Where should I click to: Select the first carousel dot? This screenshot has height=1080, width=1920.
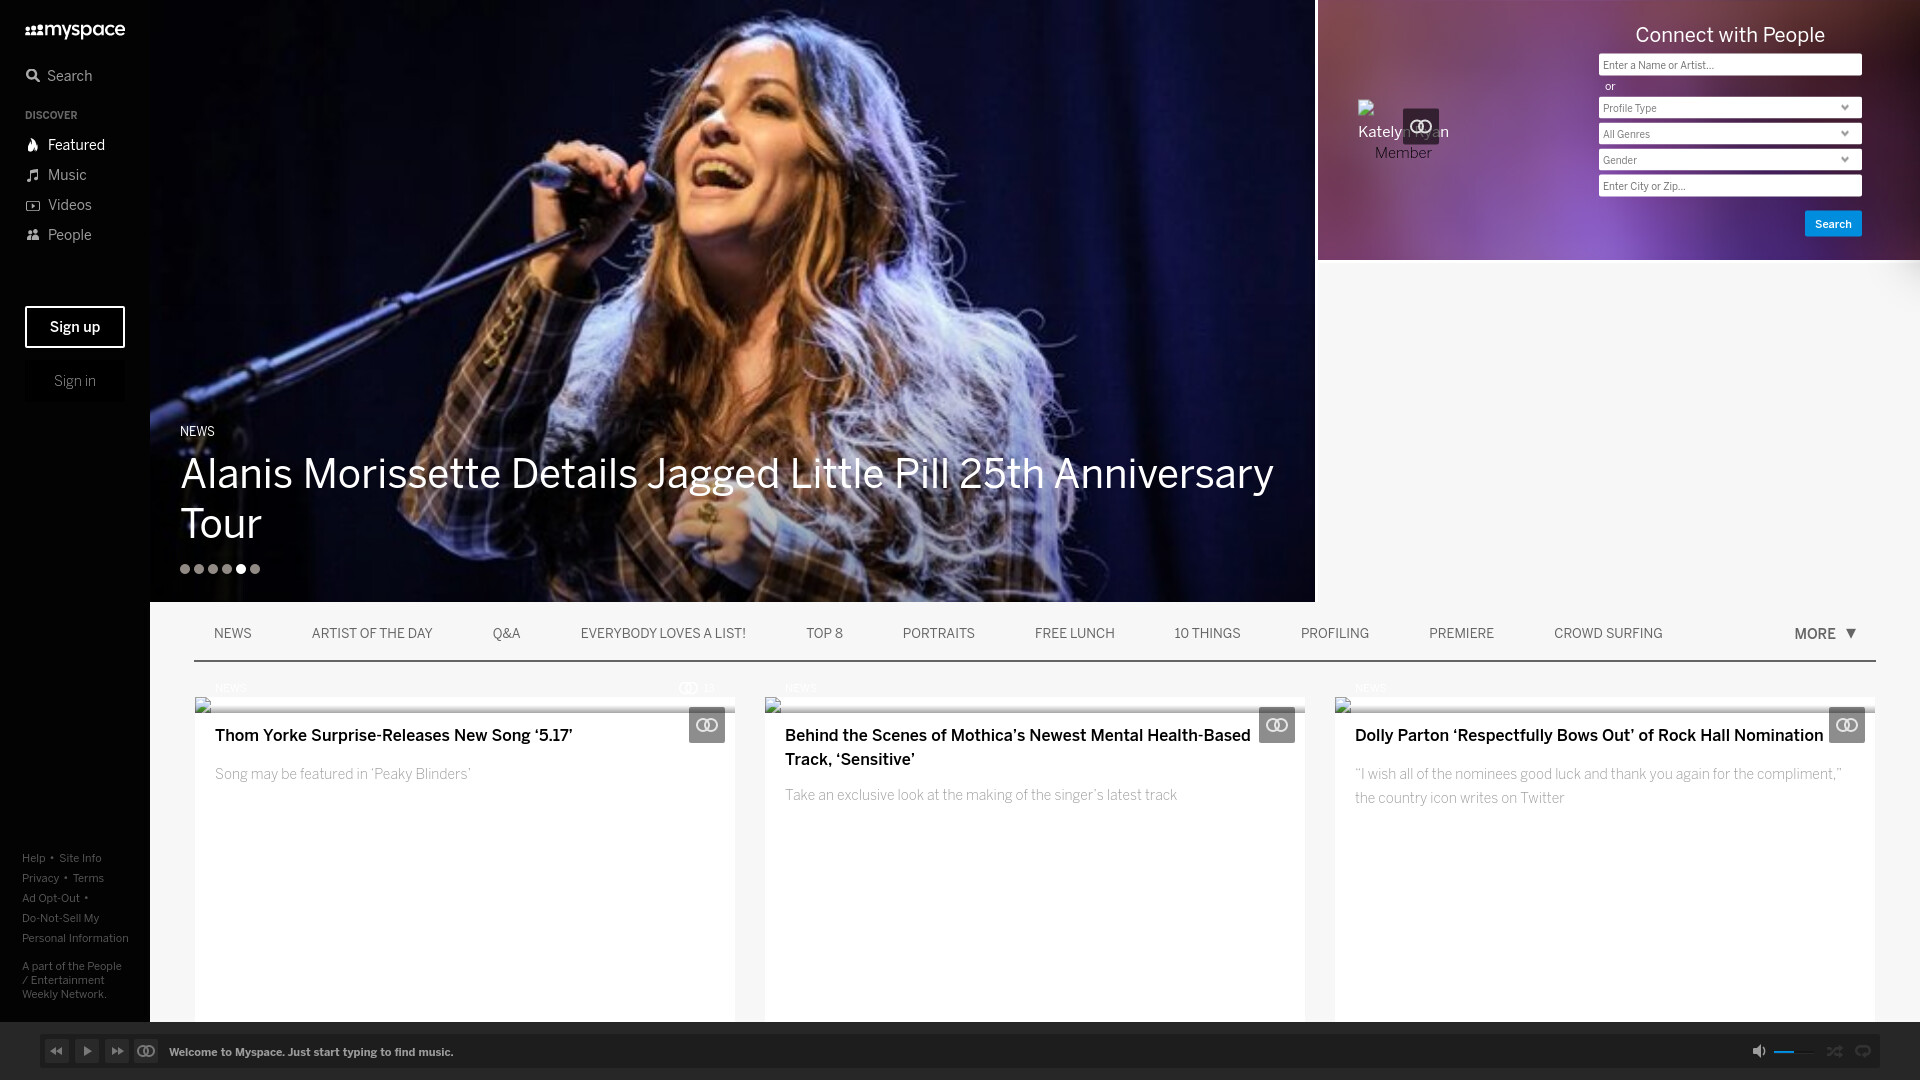185,569
